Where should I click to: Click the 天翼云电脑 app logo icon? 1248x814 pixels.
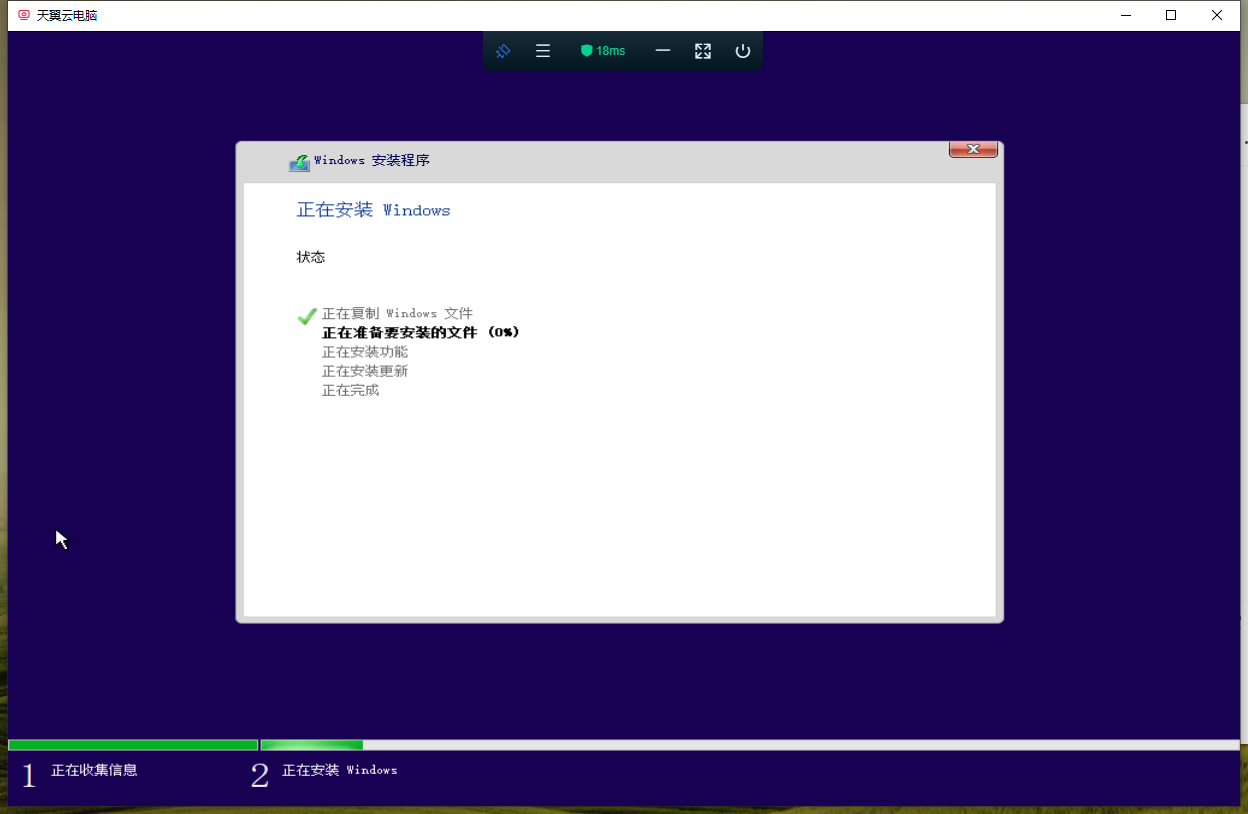click(x=24, y=15)
